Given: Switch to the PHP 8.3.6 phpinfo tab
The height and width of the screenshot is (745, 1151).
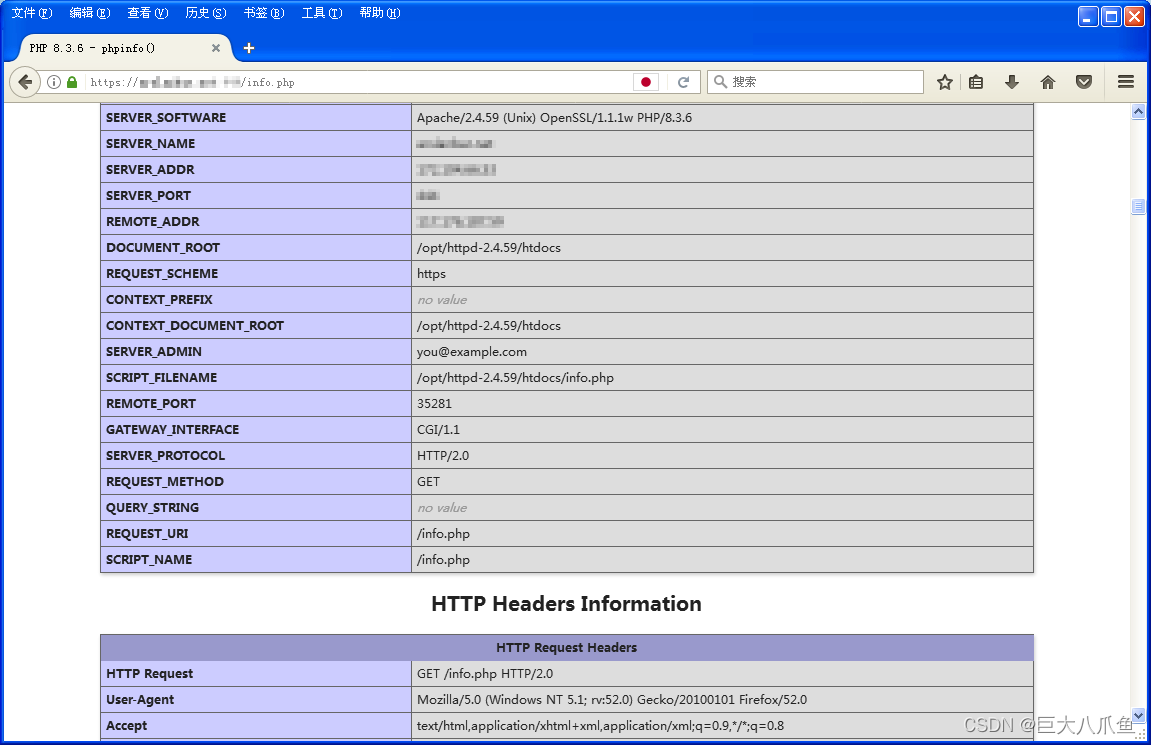Looking at the screenshot, I should point(110,47).
